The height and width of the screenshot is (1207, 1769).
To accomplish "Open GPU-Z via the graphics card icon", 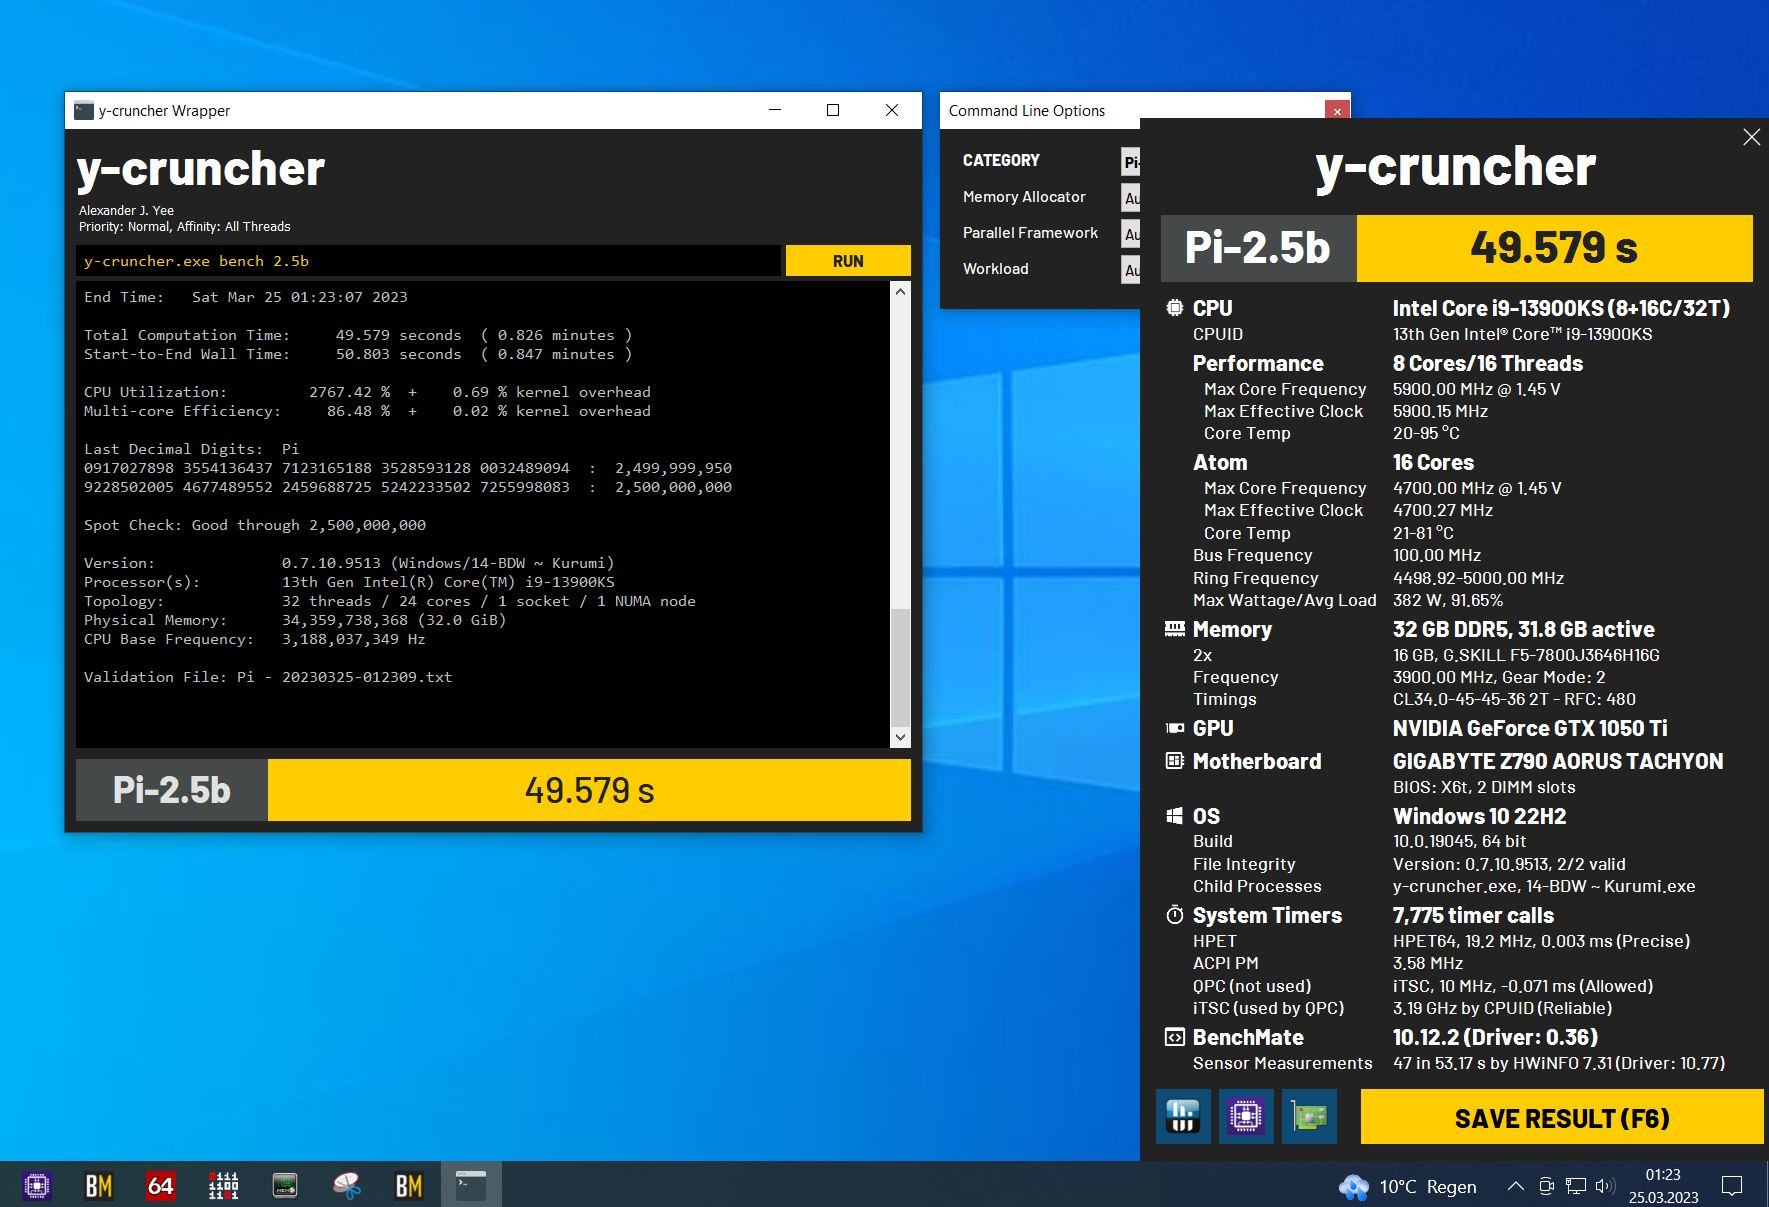I will coord(1309,1116).
